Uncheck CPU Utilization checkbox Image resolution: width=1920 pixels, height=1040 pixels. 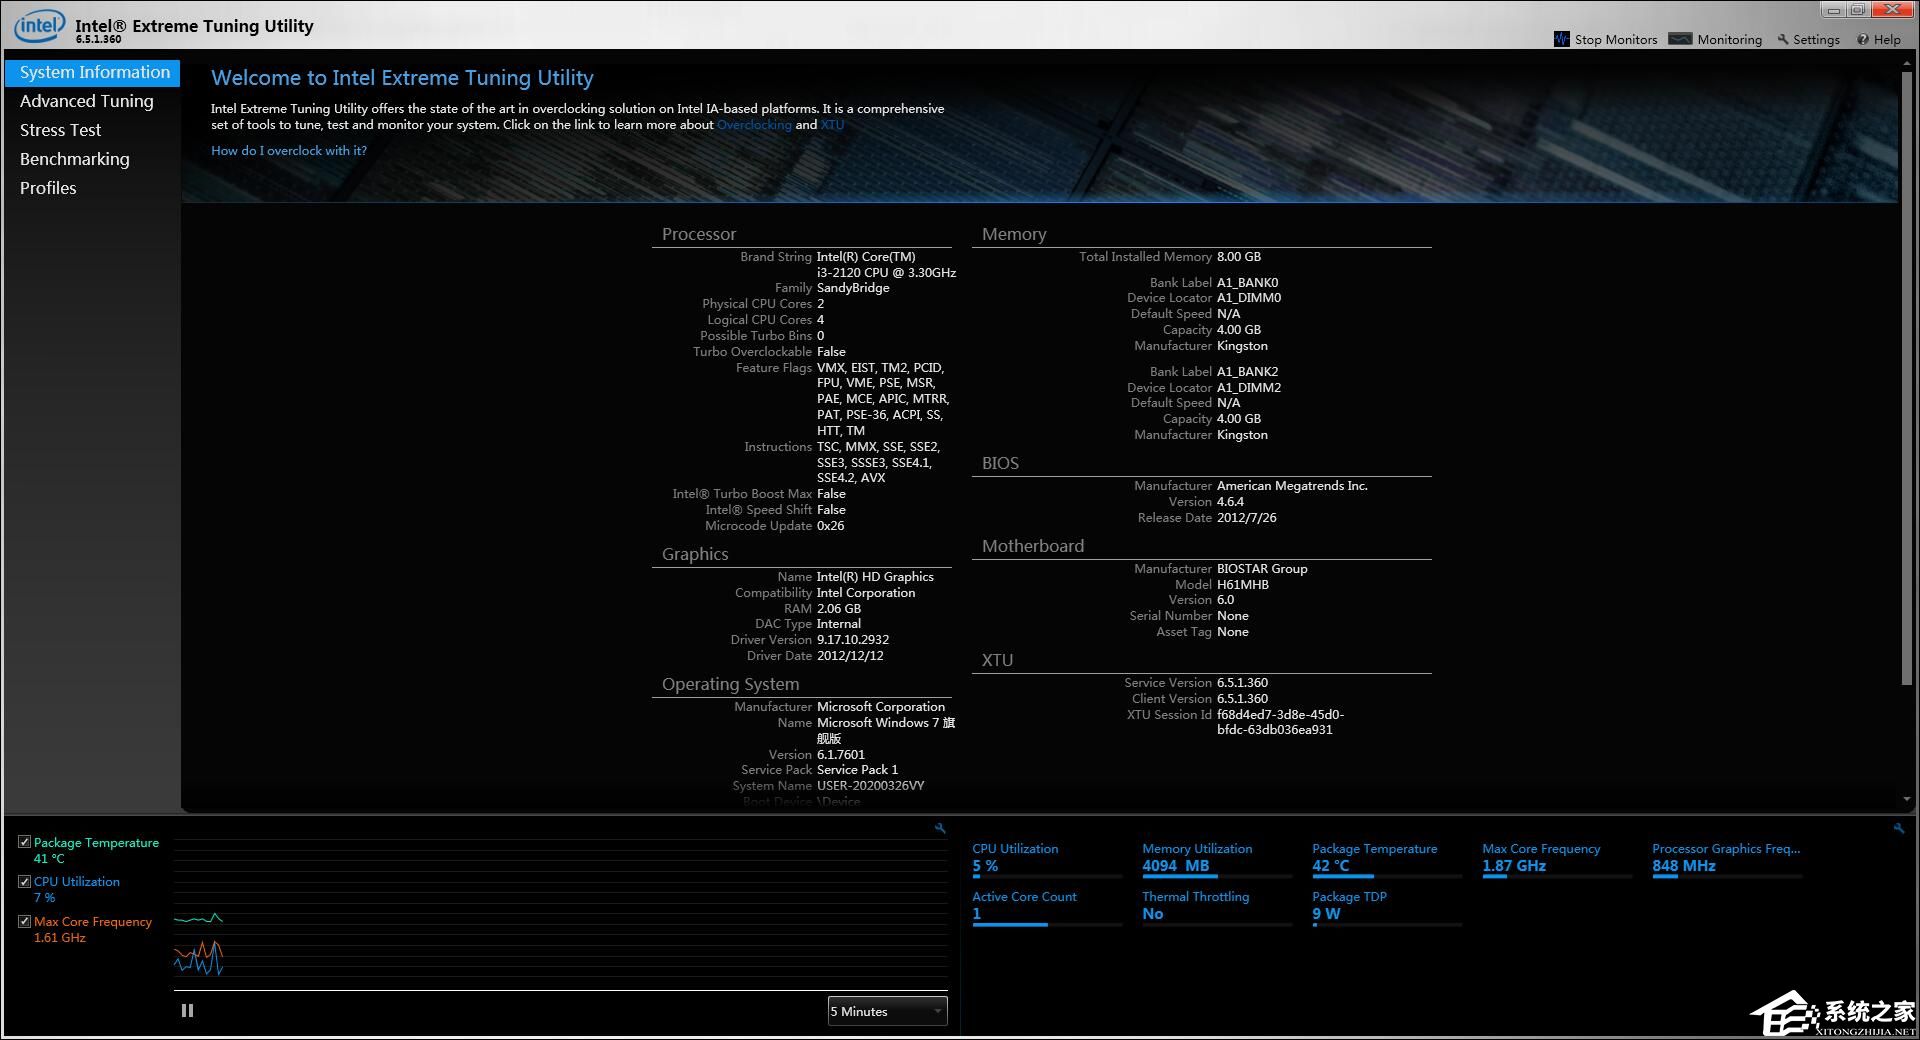(x=24, y=881)
